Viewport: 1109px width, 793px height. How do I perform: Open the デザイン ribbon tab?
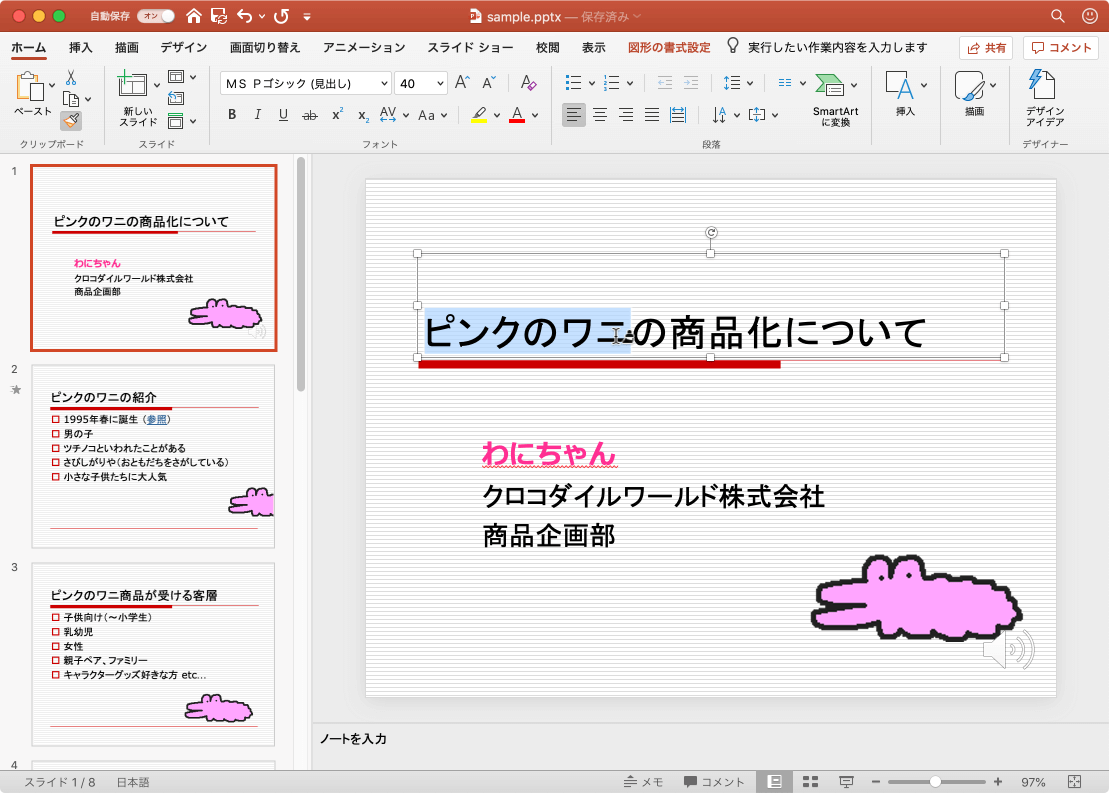[x=183, y=47]
